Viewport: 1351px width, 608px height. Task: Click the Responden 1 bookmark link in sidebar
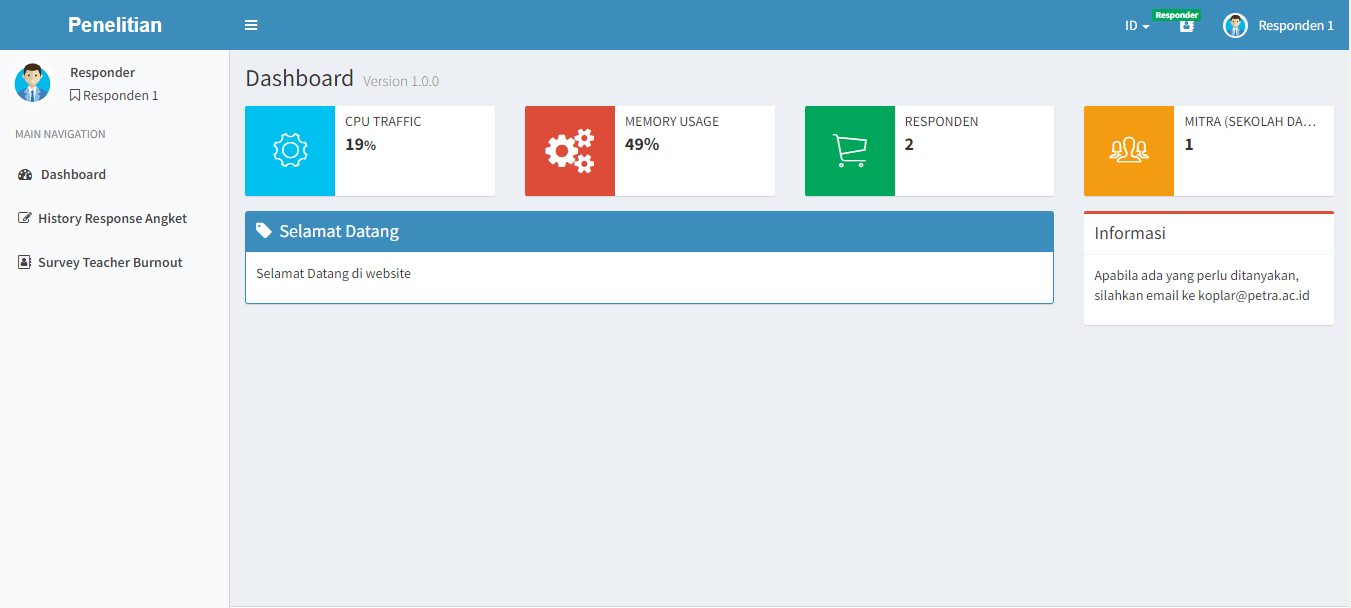(114, 96)
